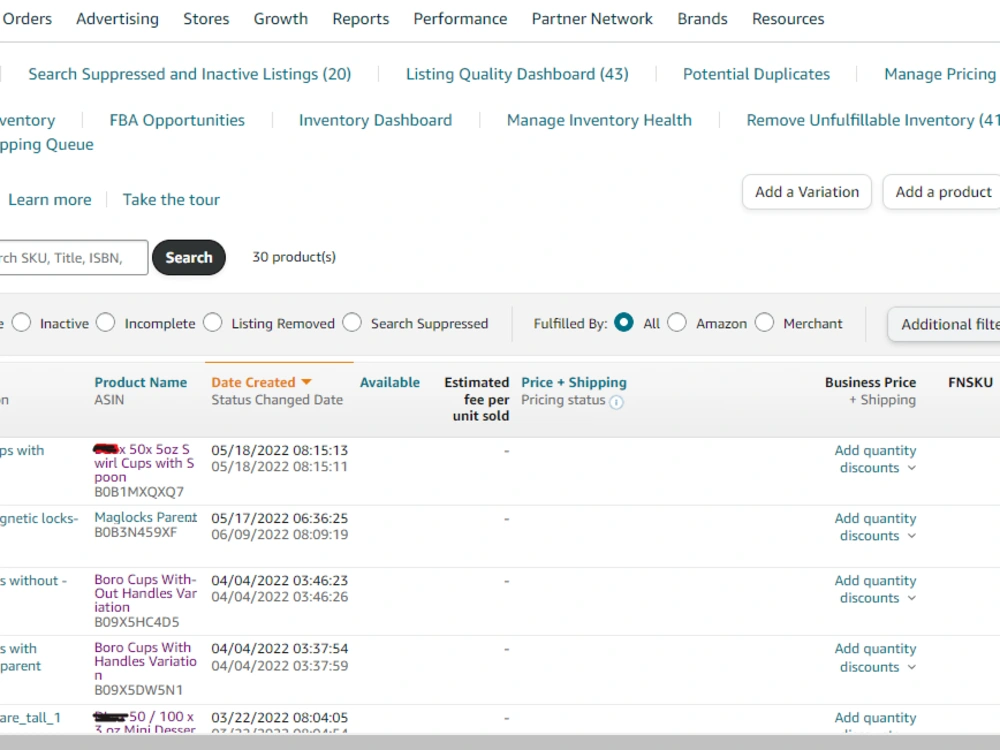1000x750 pixels.
Task: Open the Brands menu
Action: point(702,19)
